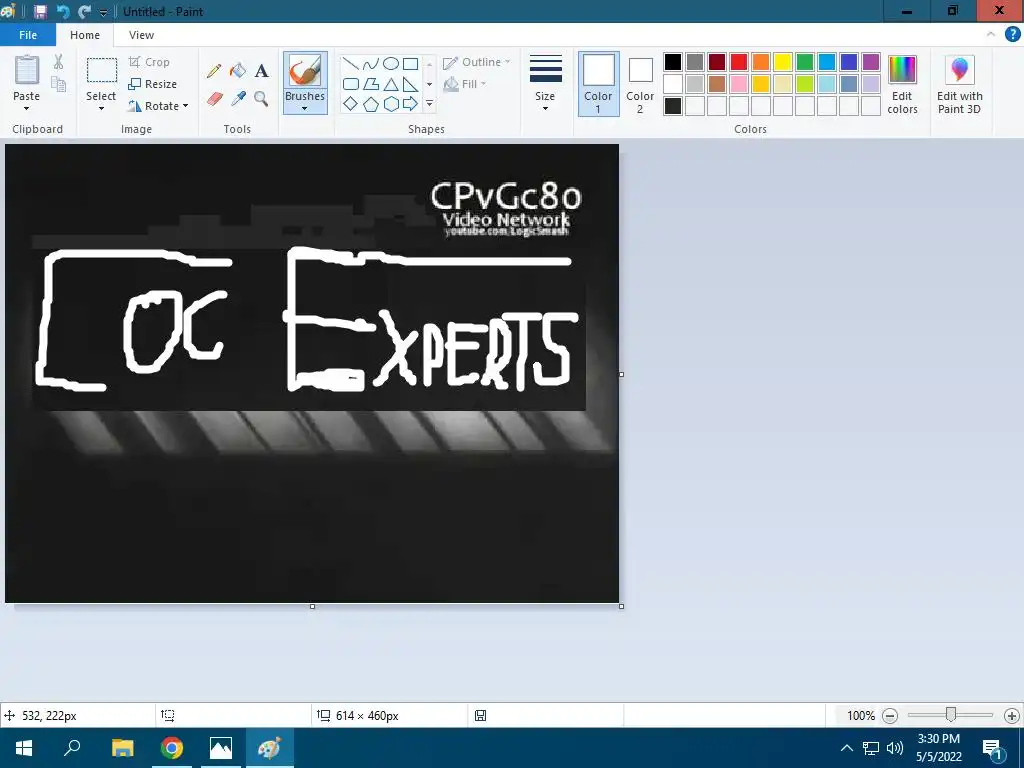Click the Copy icon in Clipboard group
This screenshot has height=768, width=1024.
coord(59,84)
